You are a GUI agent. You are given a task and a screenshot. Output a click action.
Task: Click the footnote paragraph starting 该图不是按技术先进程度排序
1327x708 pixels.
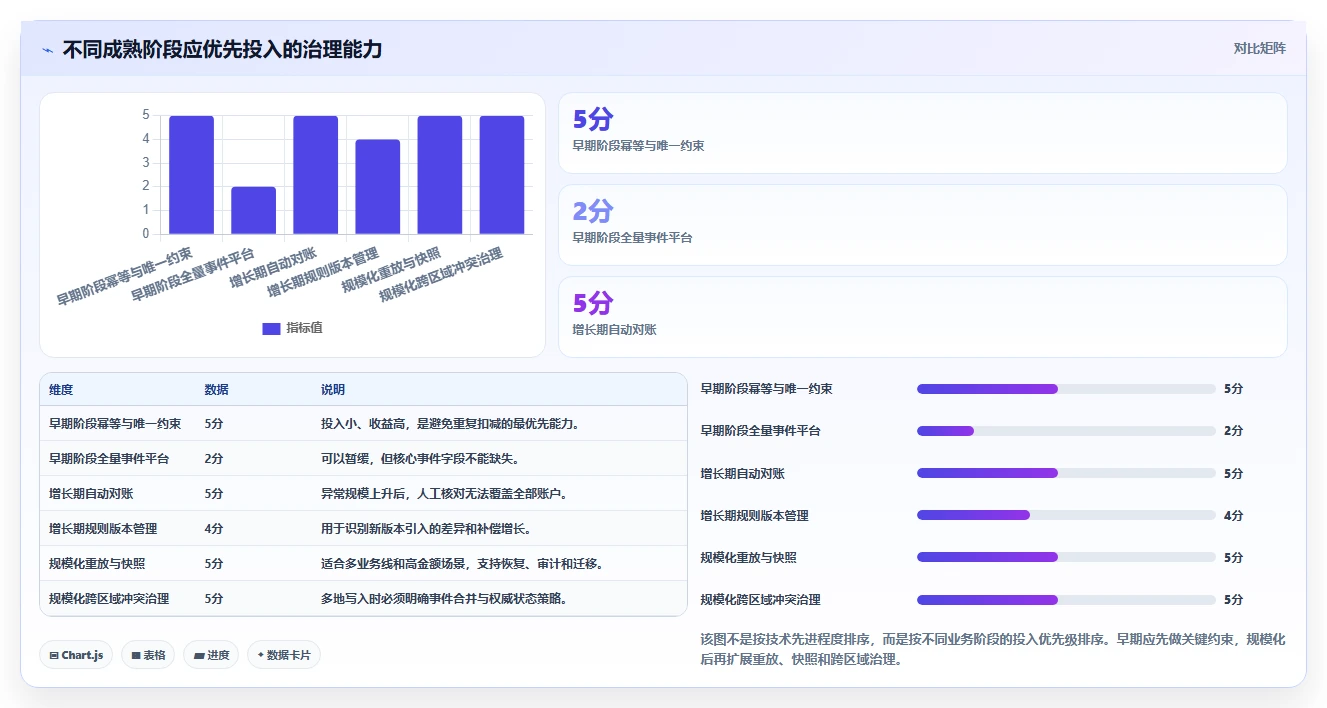tap(993, 649)
